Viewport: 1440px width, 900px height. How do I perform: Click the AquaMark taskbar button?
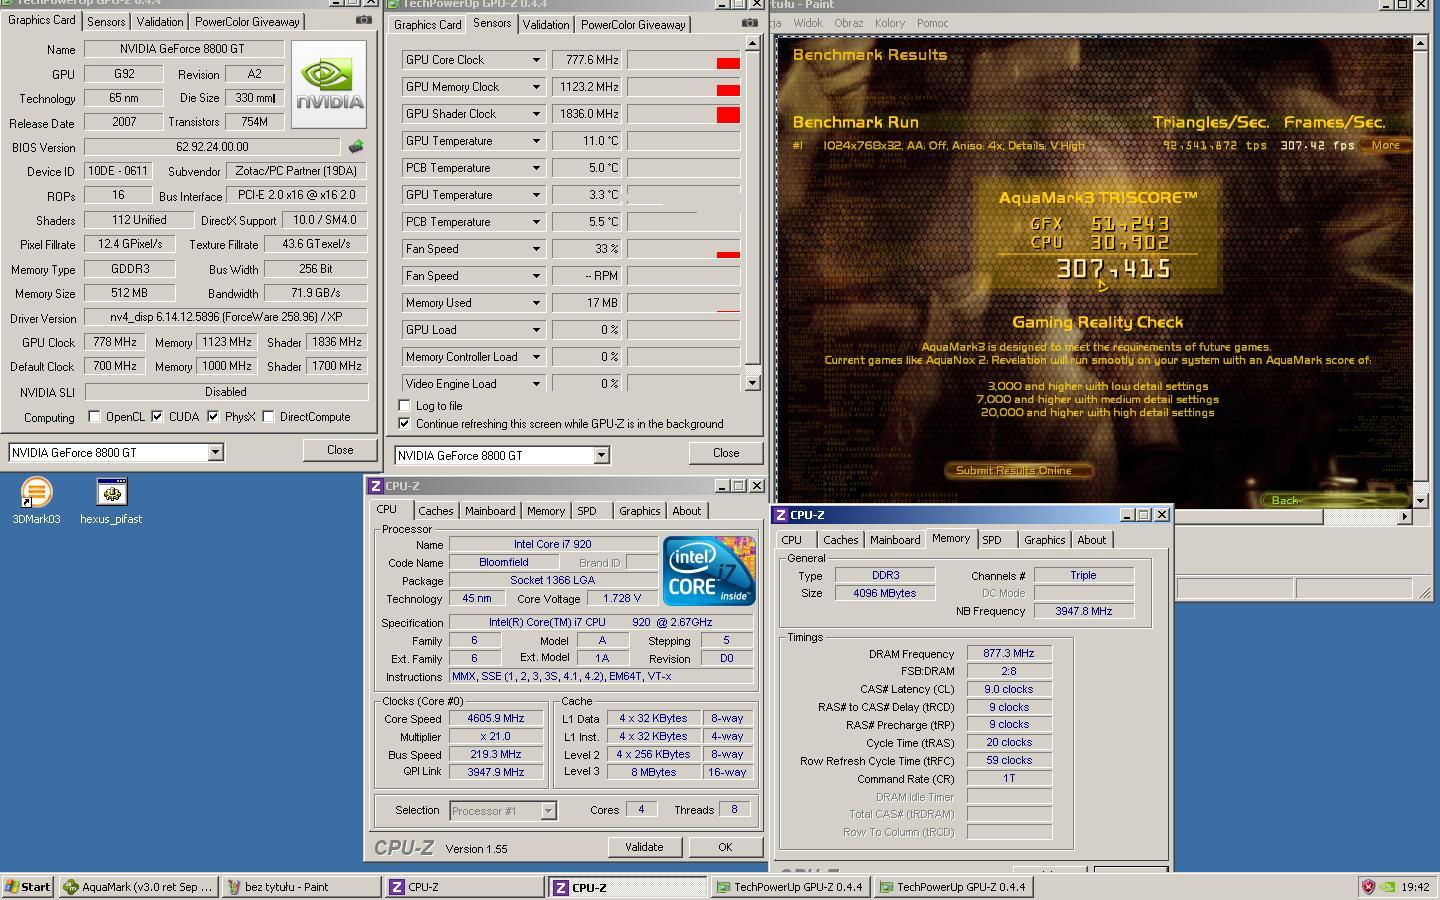138,887
